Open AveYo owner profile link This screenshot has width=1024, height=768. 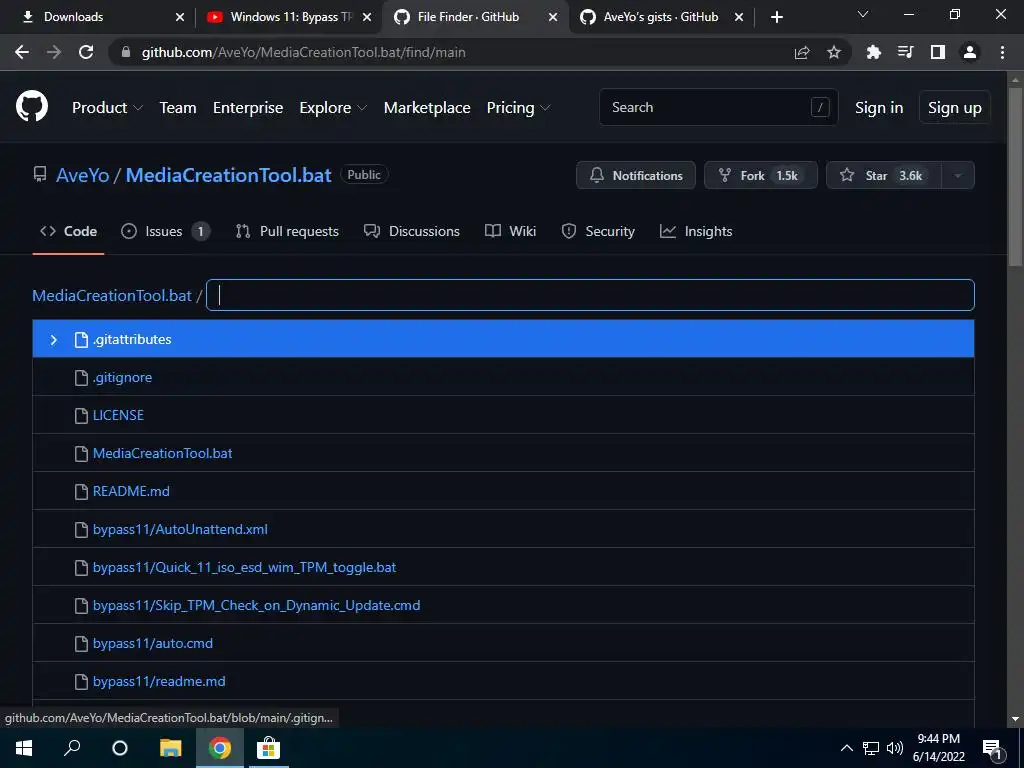click(x=82, y=175)
